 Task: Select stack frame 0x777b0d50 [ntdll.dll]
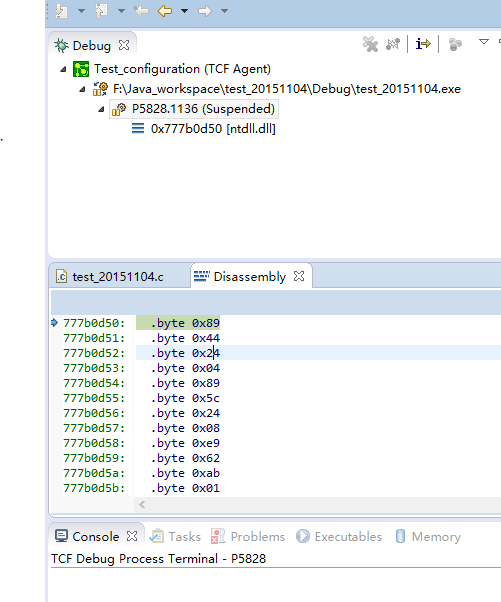pyautogui.click(x=213, y=129)
